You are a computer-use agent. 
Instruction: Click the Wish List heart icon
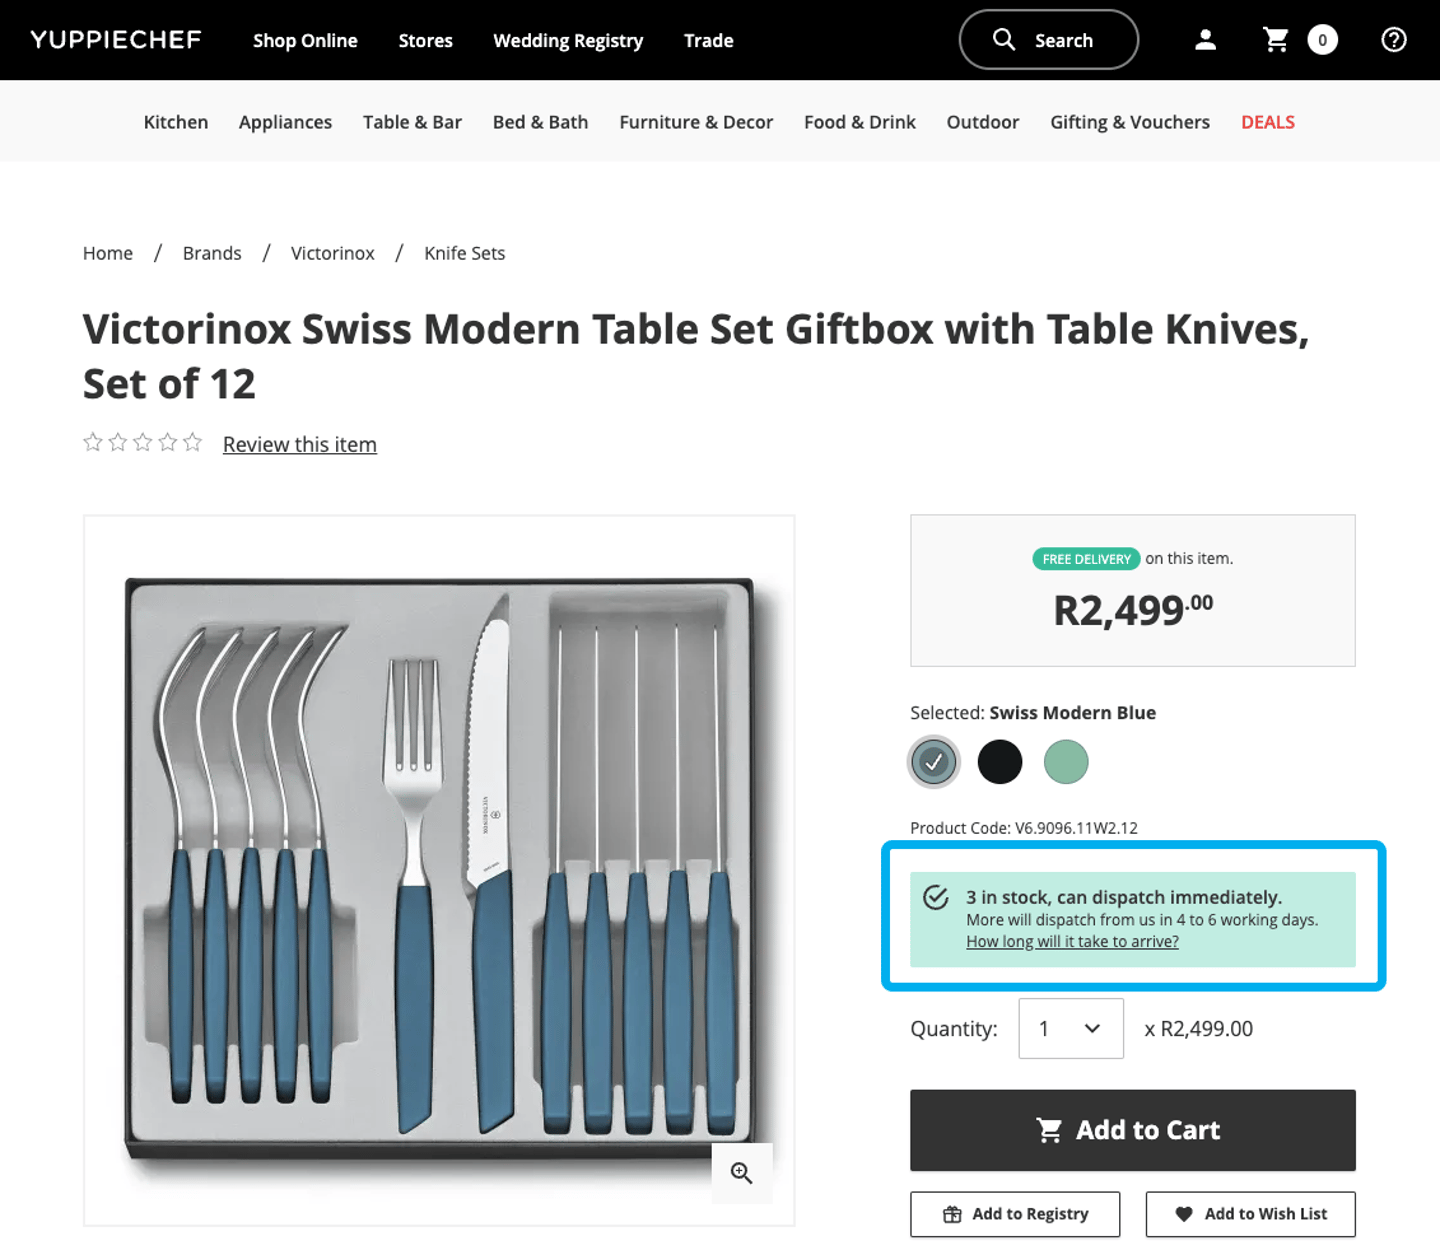pos(1186,1213)
